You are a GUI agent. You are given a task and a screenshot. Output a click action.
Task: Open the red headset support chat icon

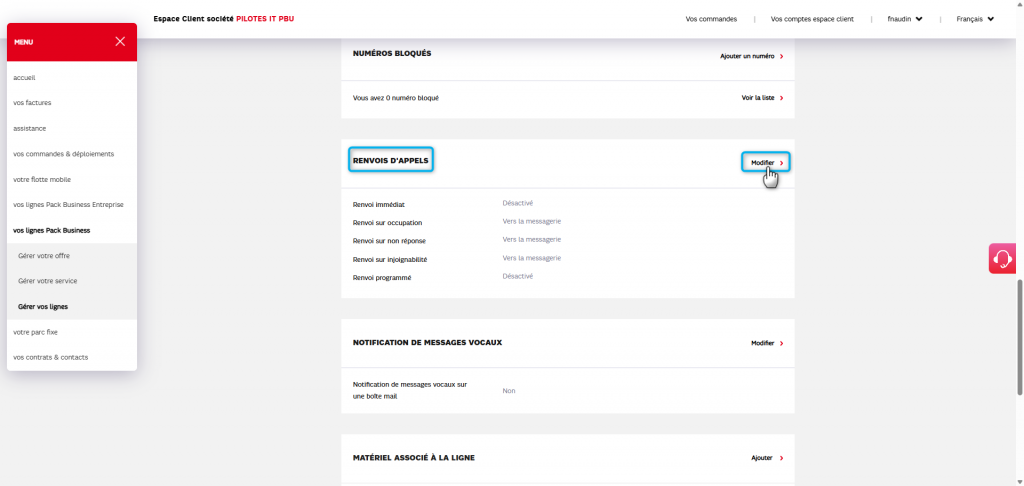coord(1002,258)
